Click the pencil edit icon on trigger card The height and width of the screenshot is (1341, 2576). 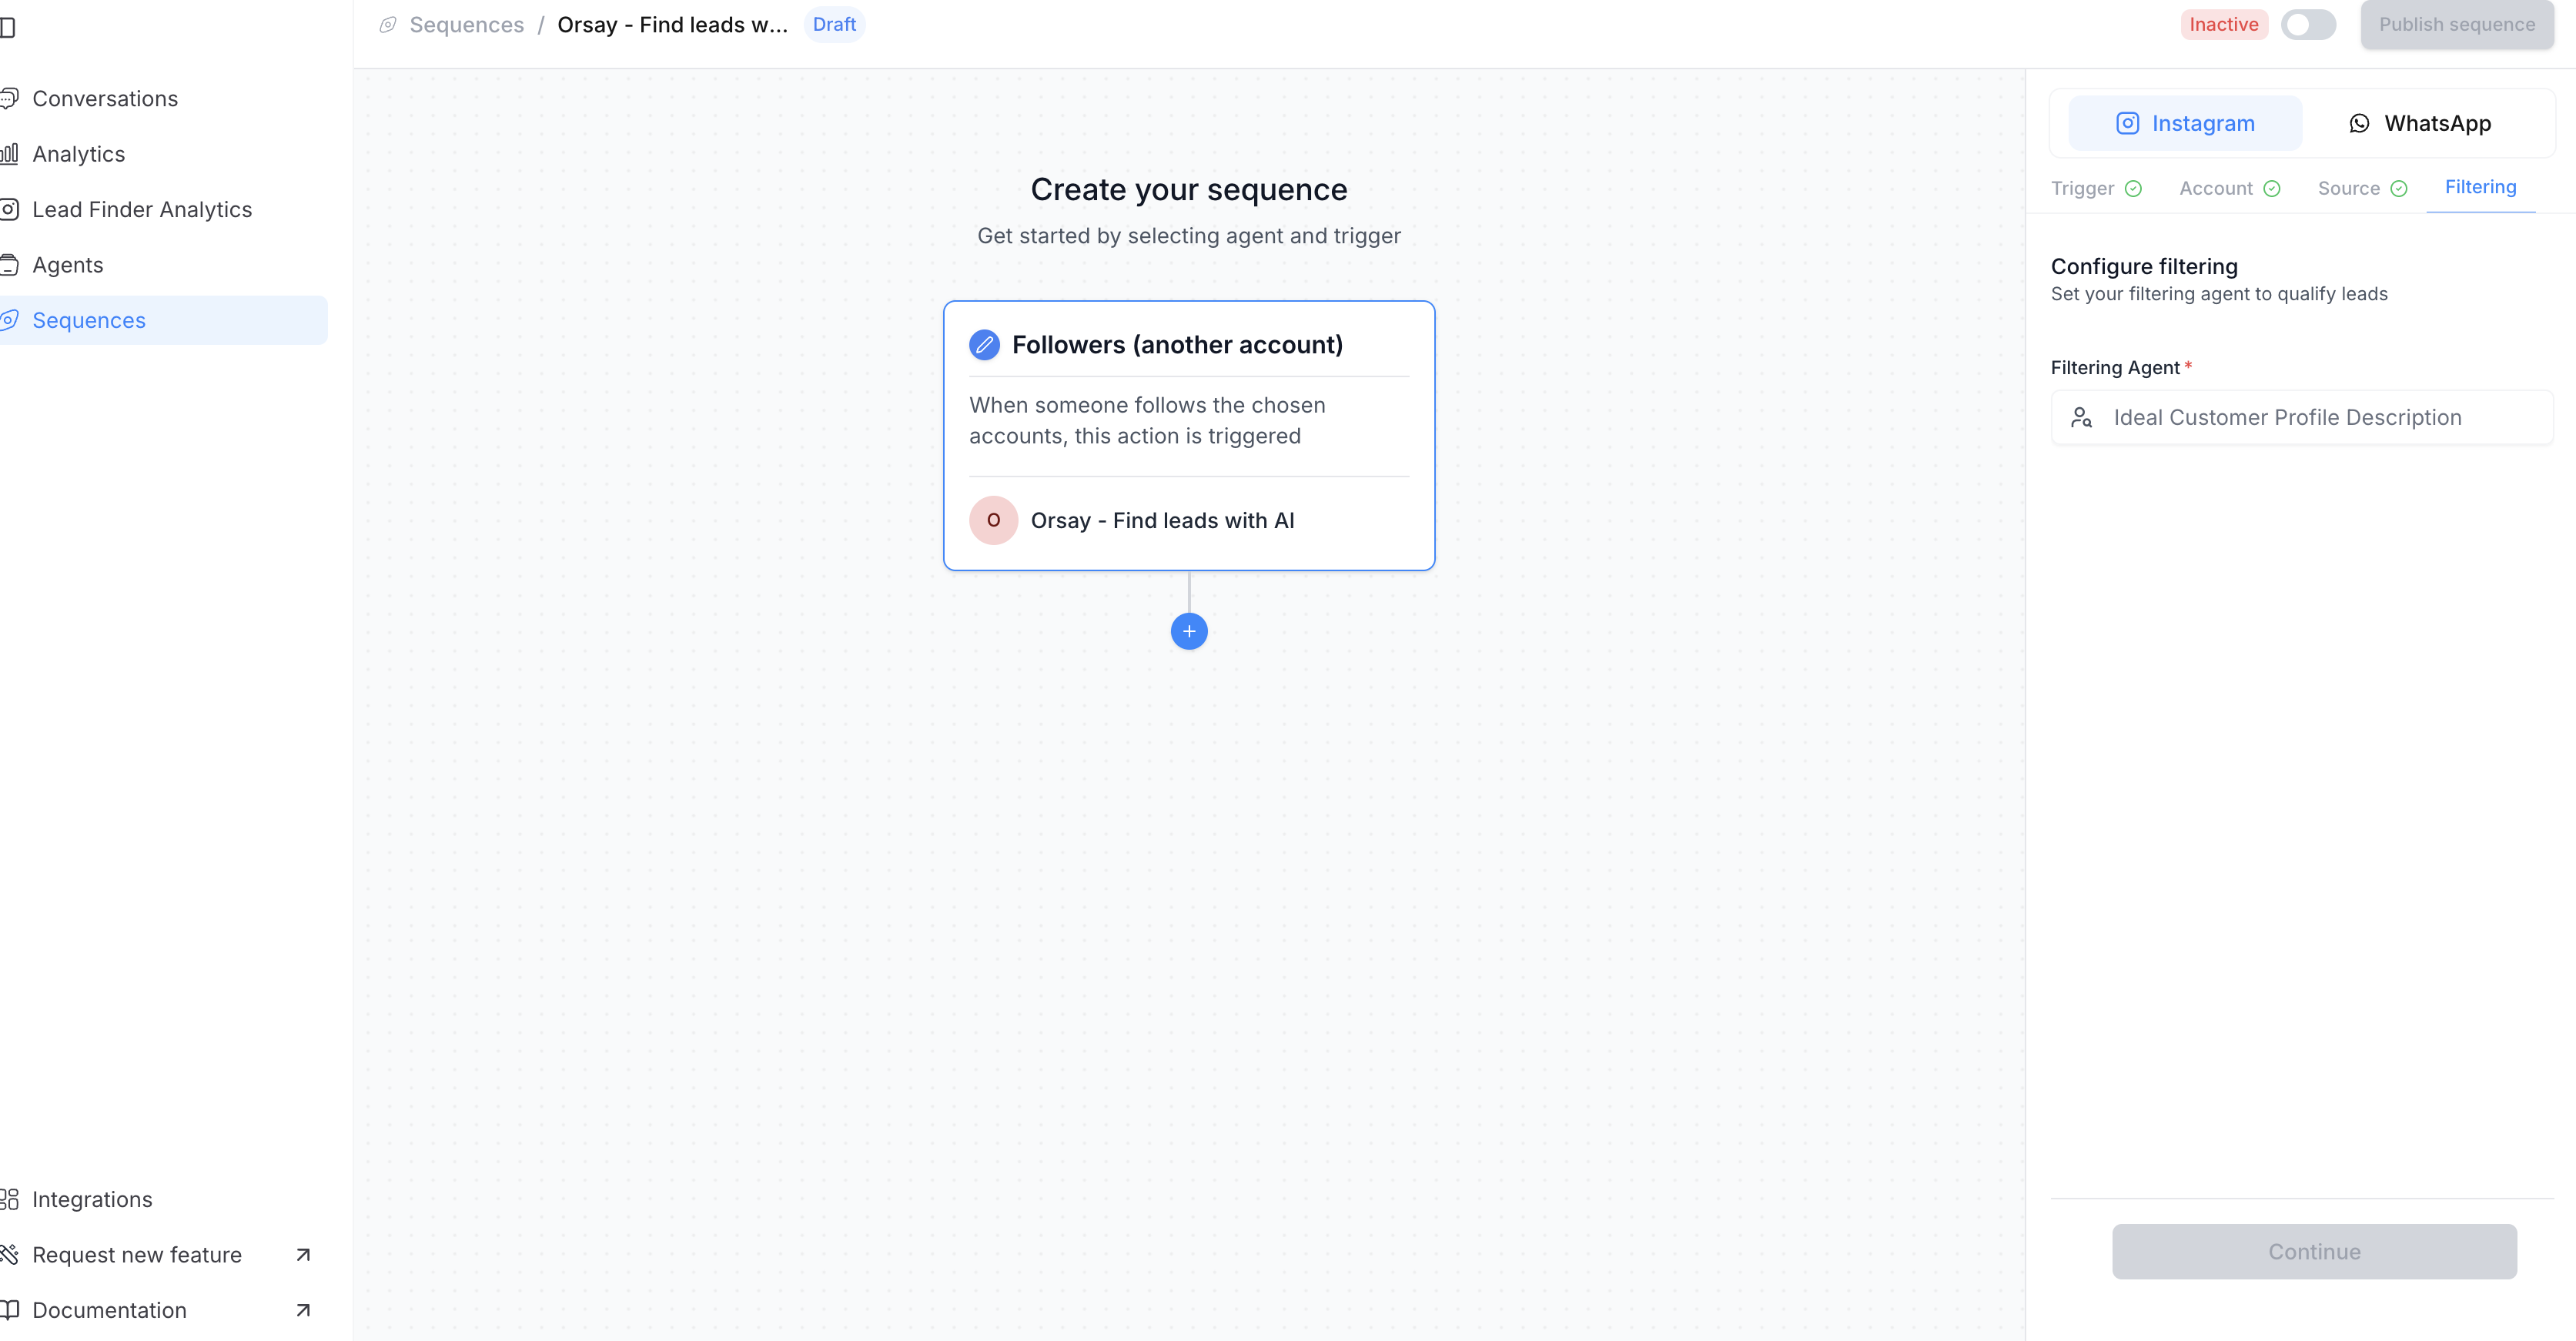coord(984,345)
